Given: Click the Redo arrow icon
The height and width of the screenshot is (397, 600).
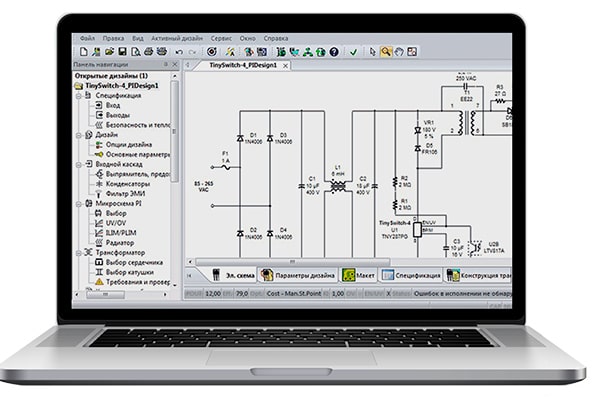Looking at the screenshot, I should pyautogui.click(x=192, y=52).
